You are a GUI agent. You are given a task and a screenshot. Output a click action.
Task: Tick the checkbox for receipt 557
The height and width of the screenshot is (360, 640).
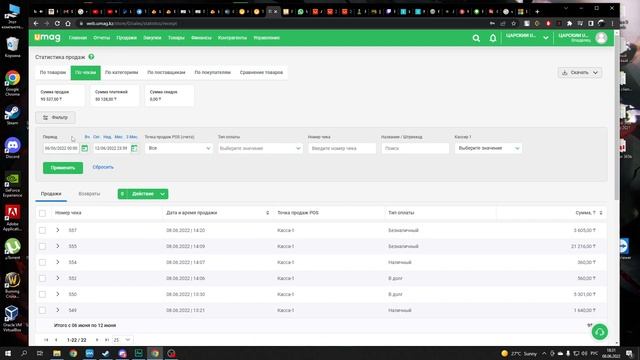coord(42,230)
